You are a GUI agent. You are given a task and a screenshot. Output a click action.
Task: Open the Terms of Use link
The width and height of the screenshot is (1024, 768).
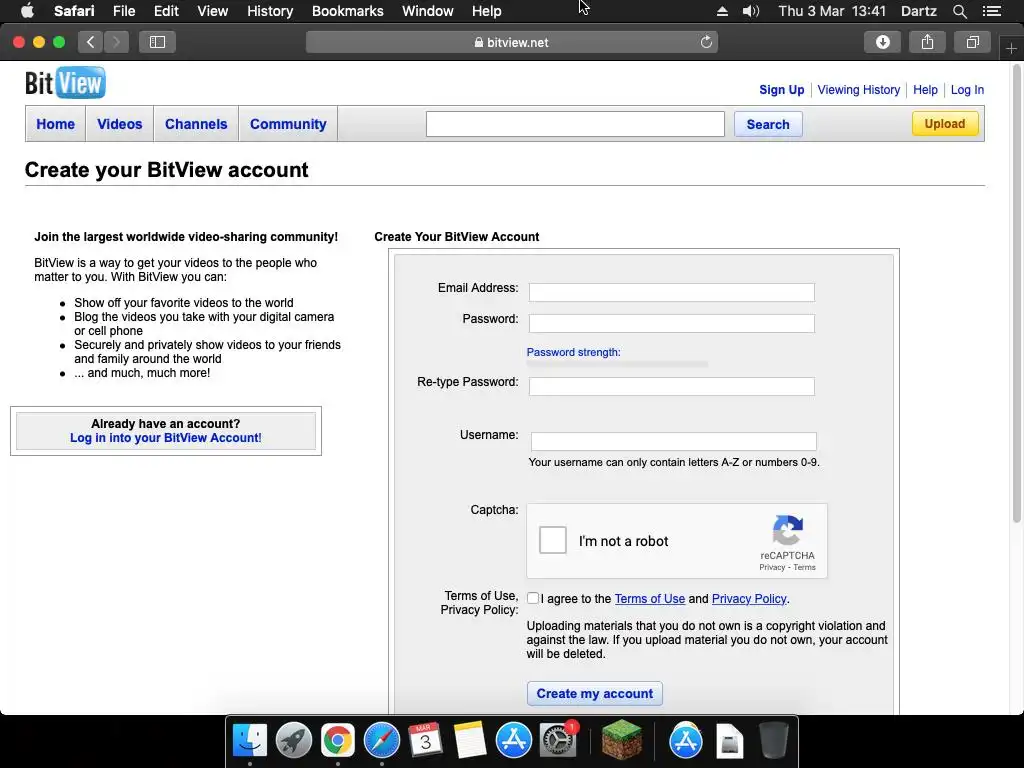click(x=650, y=599)
